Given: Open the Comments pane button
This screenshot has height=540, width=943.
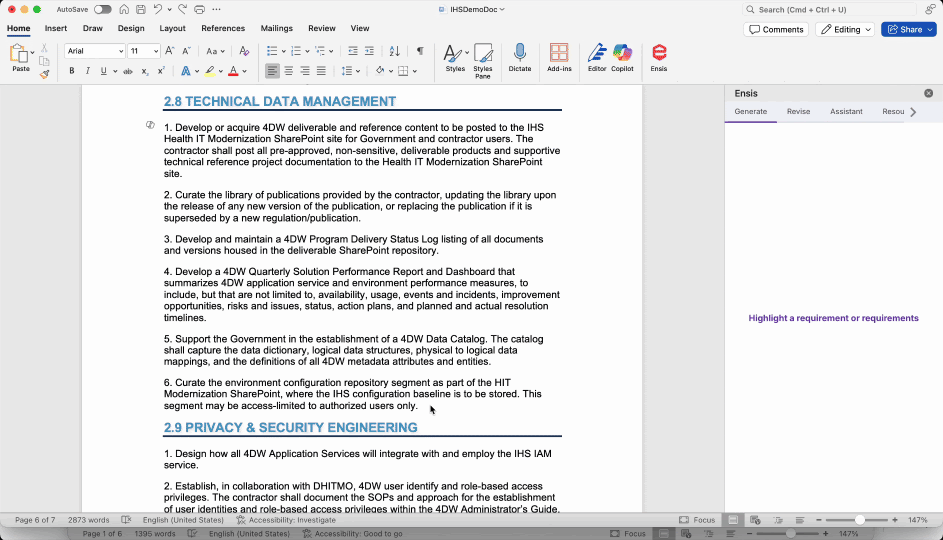Looking at the screenshot, I should tap(776, 29).
